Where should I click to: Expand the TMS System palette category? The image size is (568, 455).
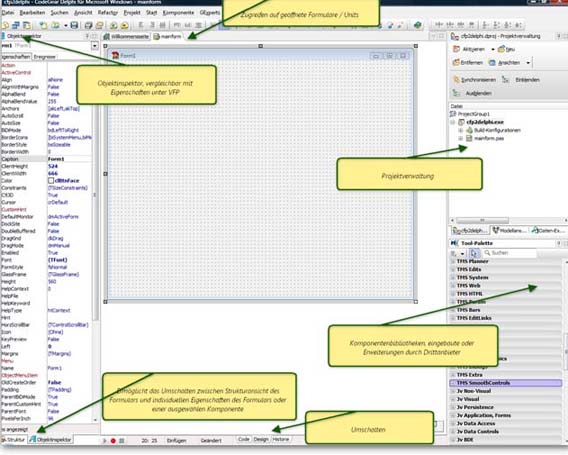tap(453, 277)
